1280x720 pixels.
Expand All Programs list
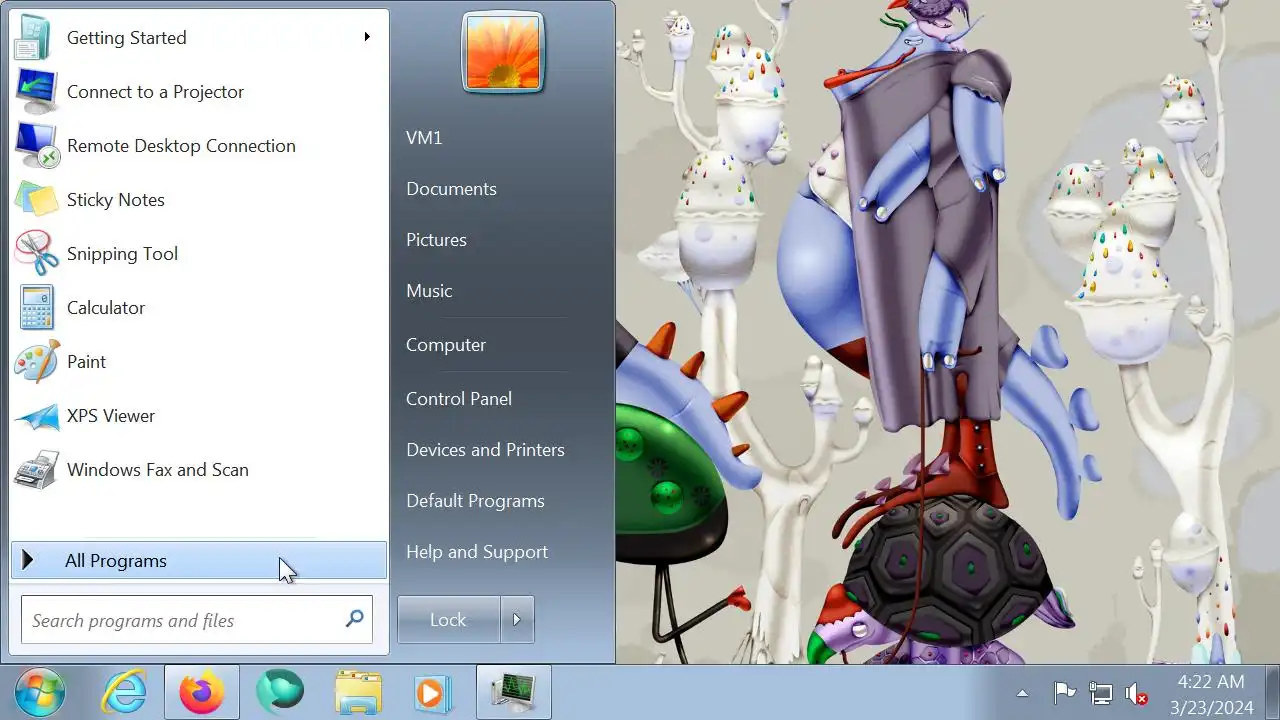pos(198,561)
